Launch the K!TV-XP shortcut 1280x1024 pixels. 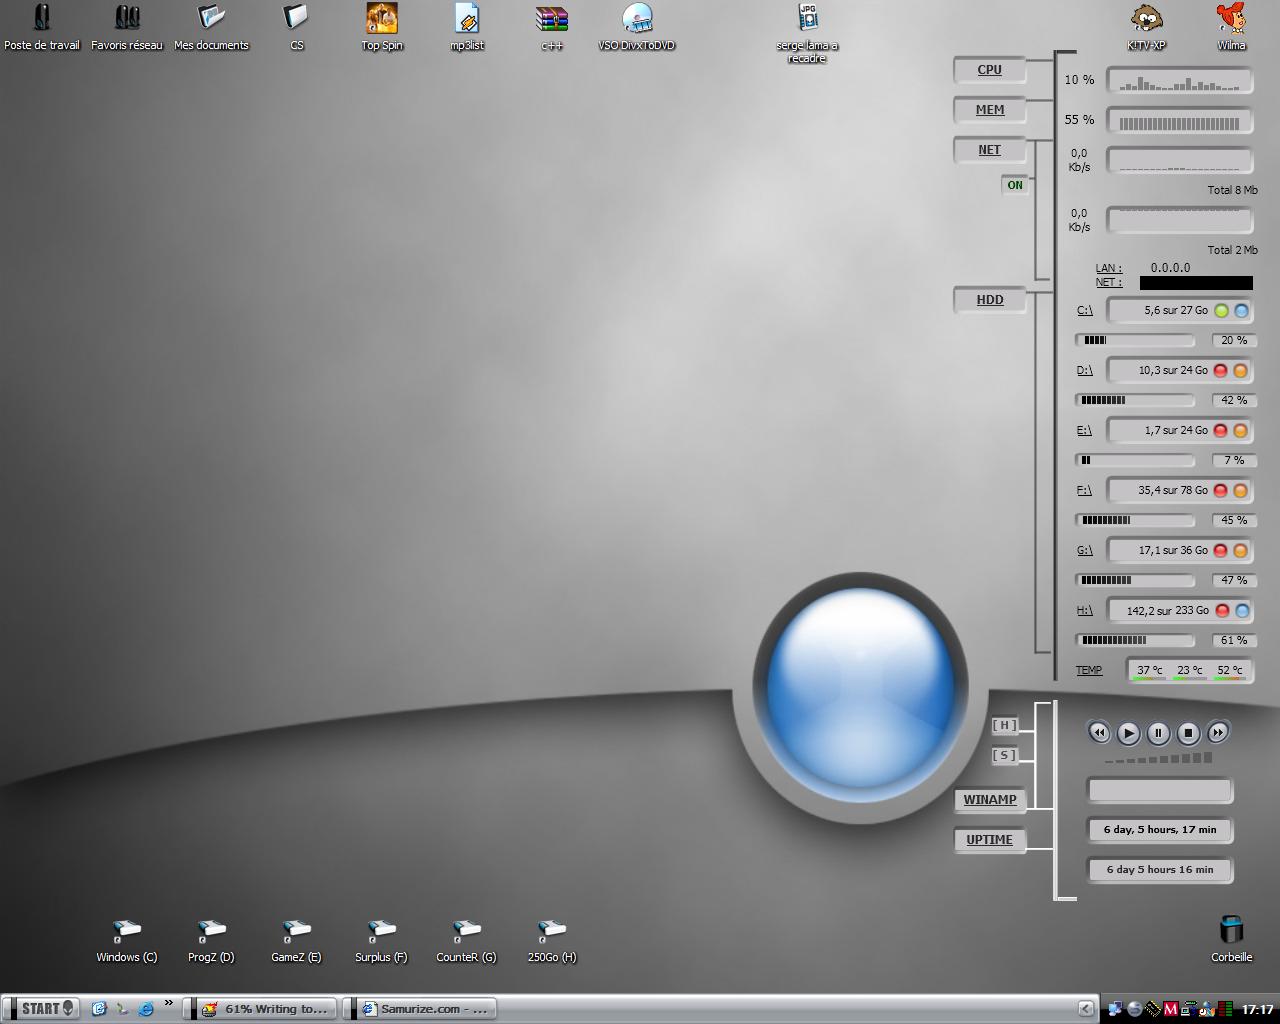coord(1146,27)
